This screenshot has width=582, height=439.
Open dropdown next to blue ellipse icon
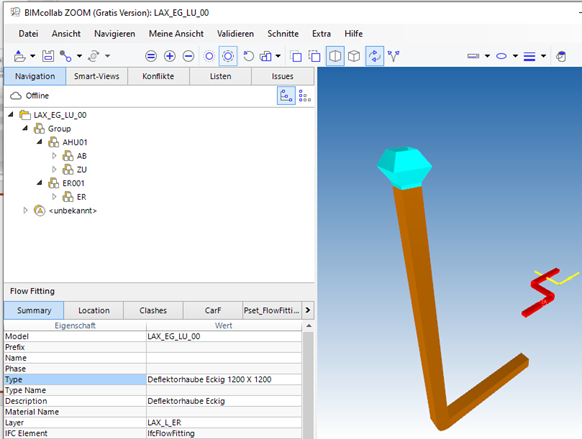click(515, 56)
